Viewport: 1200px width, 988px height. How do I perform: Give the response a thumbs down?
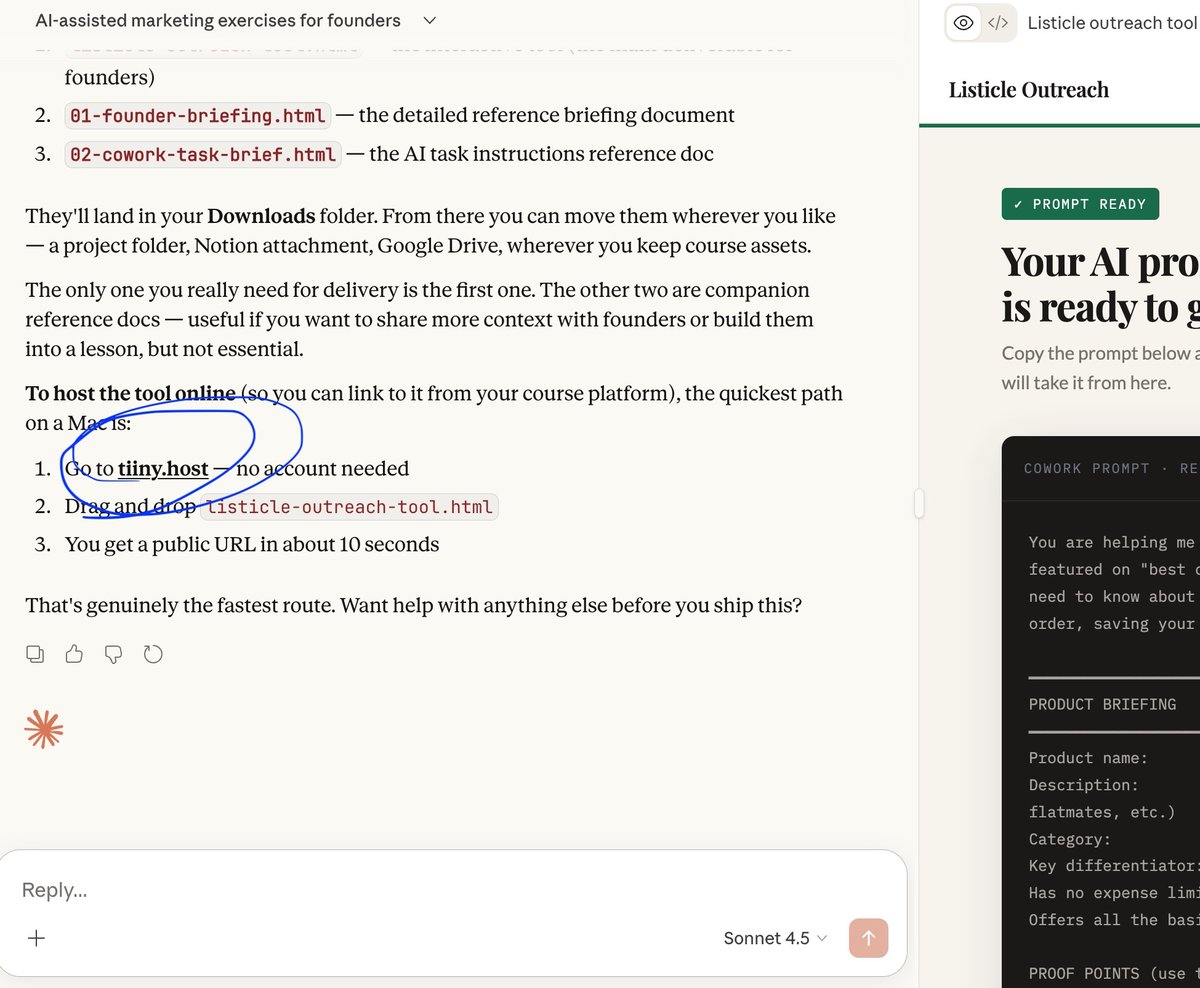pos(114,654)
